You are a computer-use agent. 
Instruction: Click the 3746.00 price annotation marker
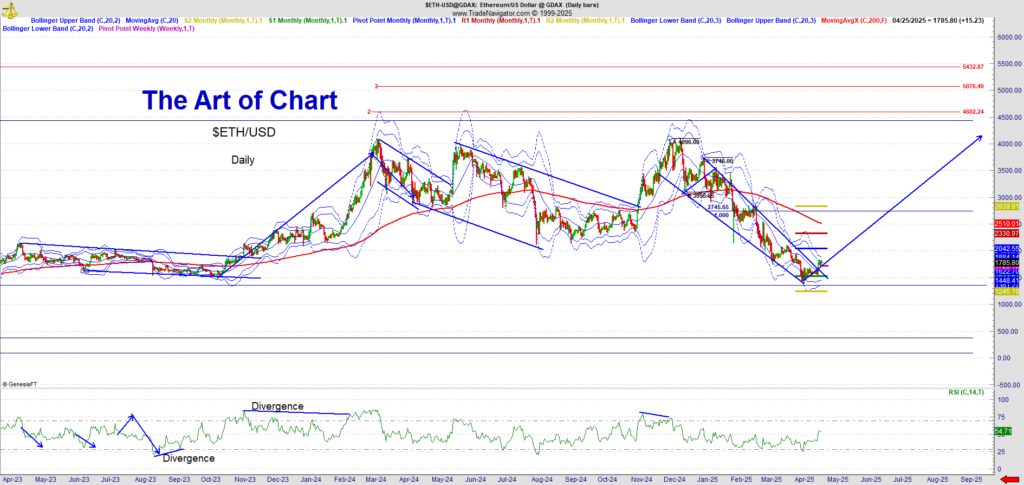(x=719, y=161)
